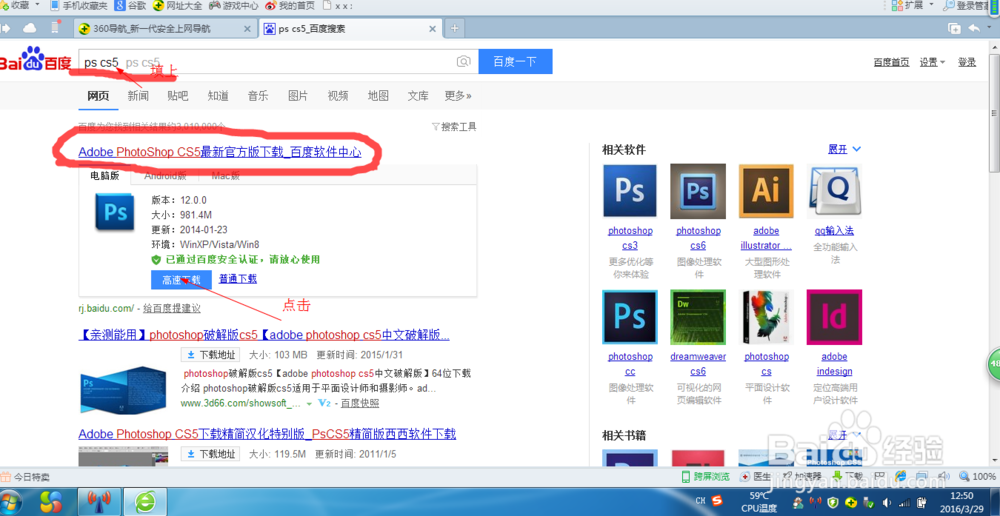This screenshot has height=516, width=1000.
Task: Click the phone icon in tab bar
Action: click(55, 28)
